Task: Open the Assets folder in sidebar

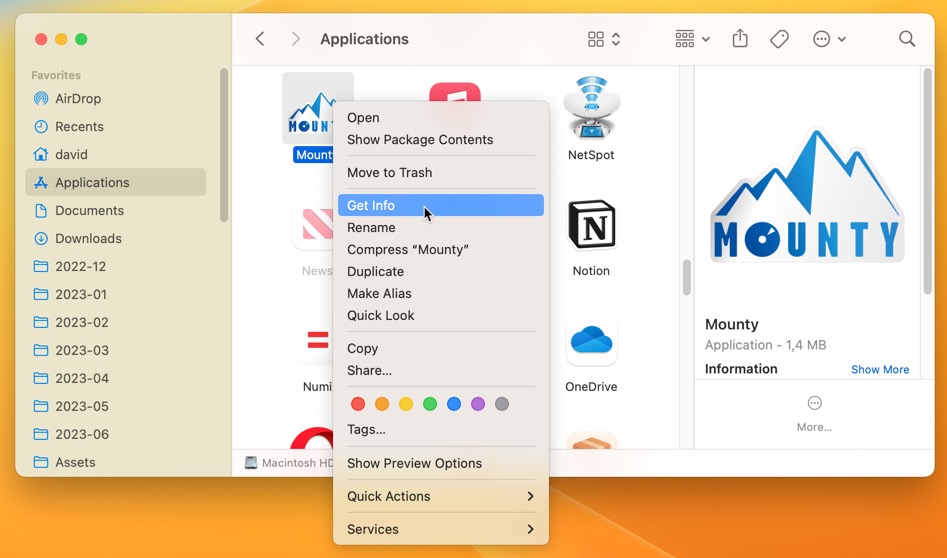Action: coord(115,462)
